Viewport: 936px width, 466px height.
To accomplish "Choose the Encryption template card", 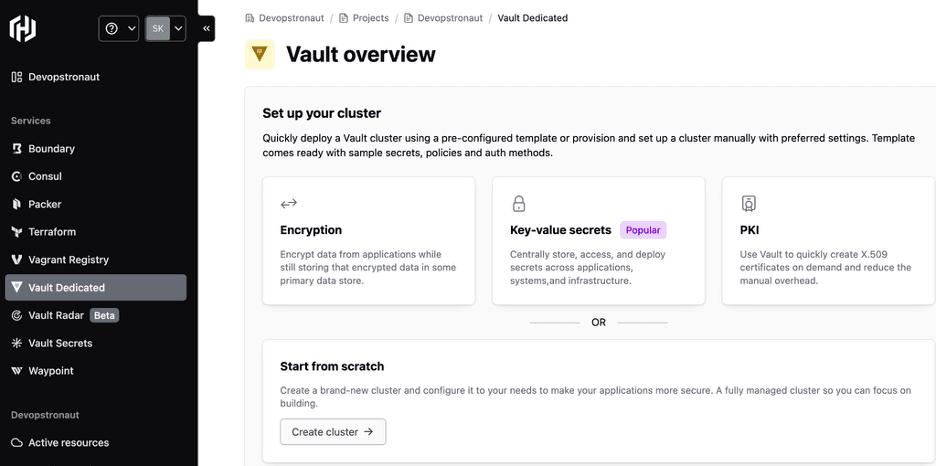I will 368,241.
